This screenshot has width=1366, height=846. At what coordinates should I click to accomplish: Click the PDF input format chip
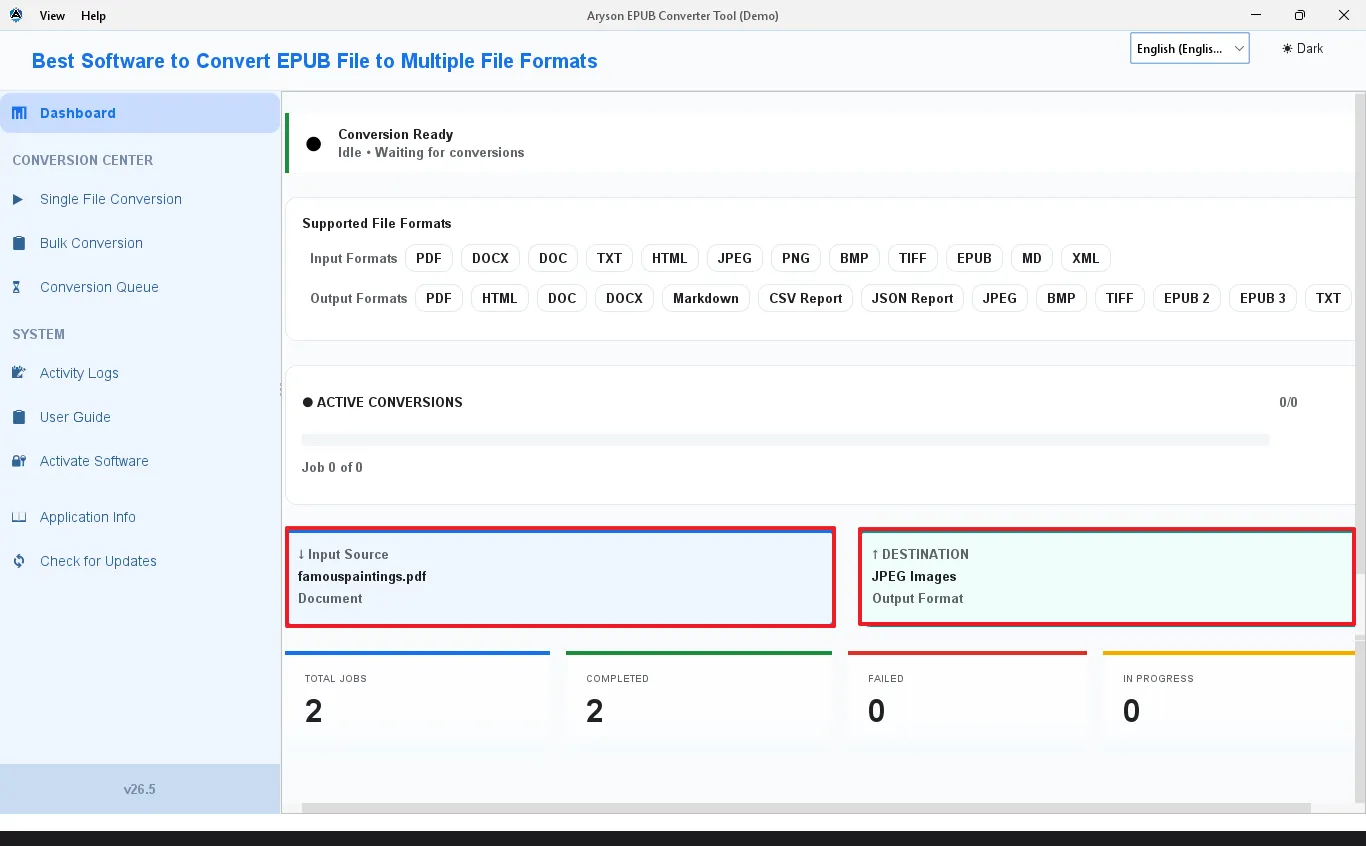[x=429, y=258]
